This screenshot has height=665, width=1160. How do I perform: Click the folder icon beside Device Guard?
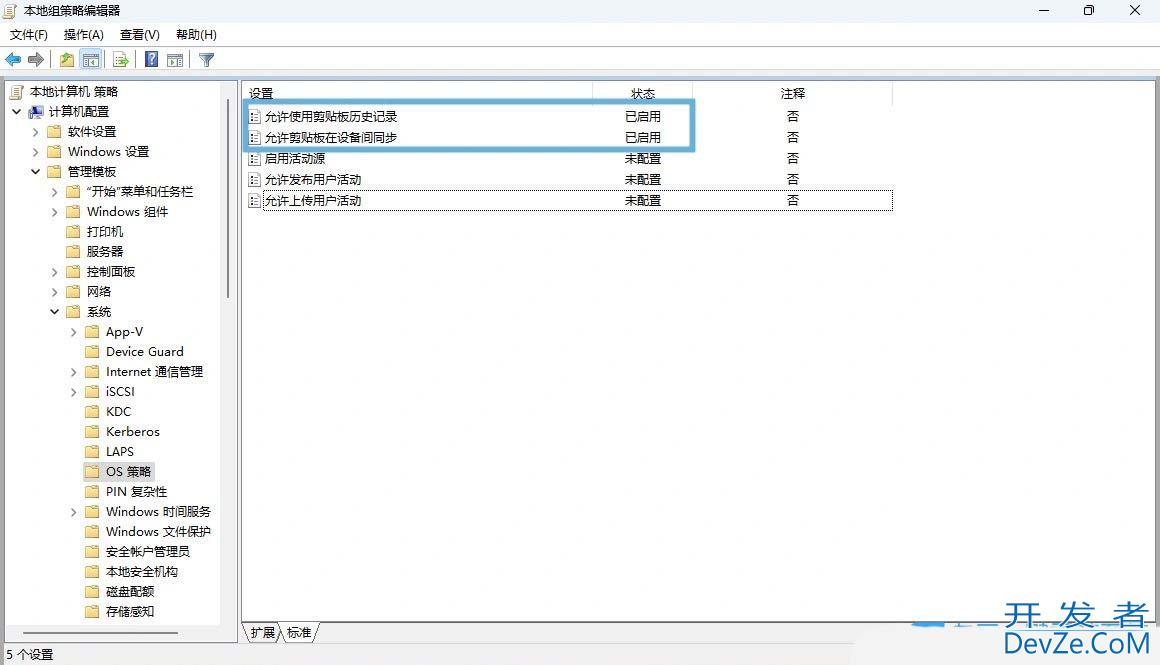[x=92, y=351]
